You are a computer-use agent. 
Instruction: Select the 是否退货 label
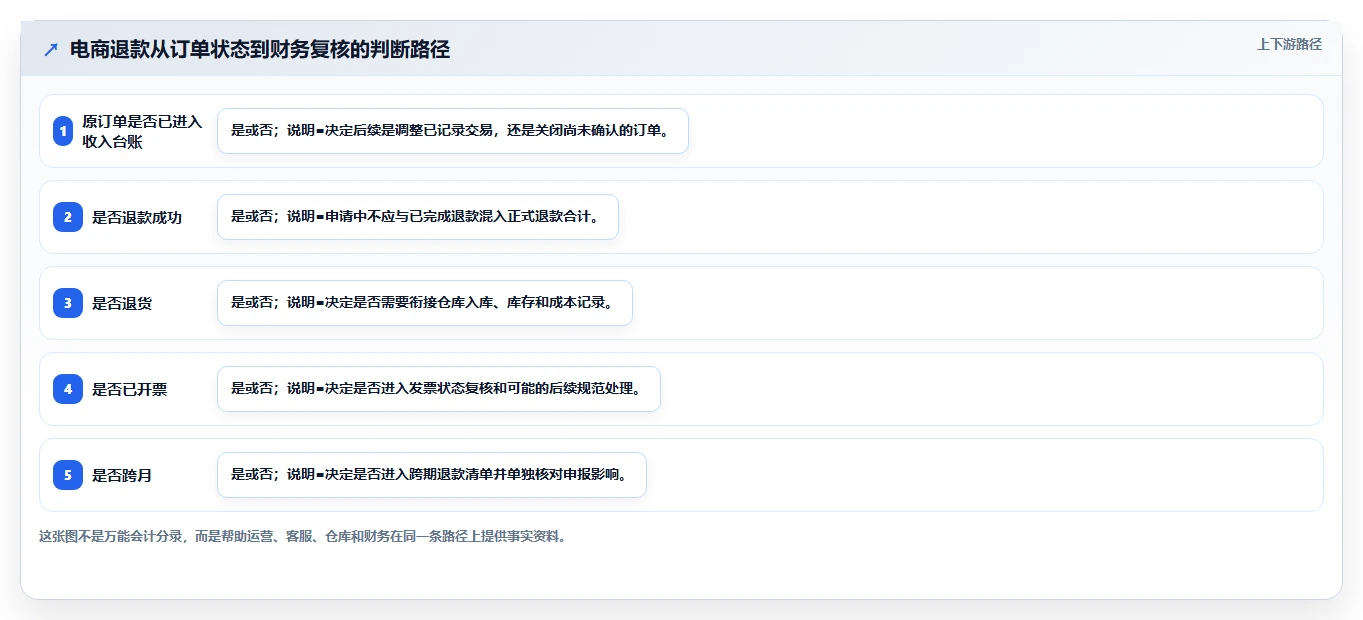122,303
